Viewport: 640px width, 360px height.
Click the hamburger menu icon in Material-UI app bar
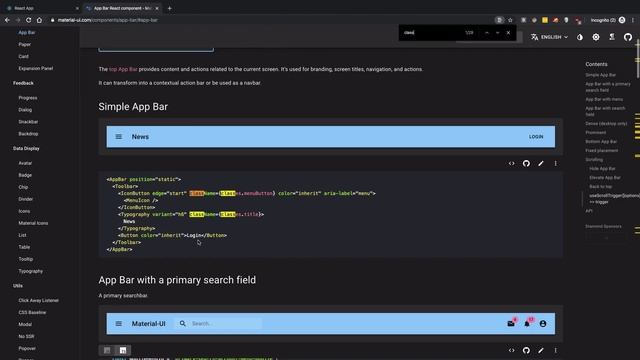118,324
